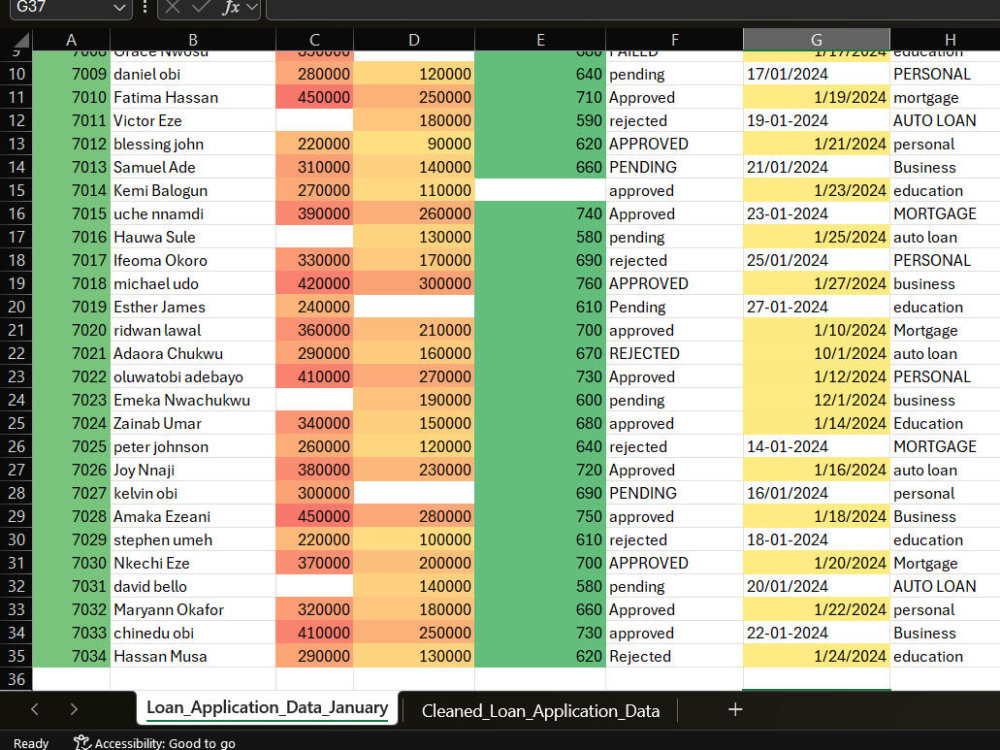Select REJECTED status for Adaora Chukwu
Image resolution: width=1000 pixels, height=750 pixels.
[674, 353]
